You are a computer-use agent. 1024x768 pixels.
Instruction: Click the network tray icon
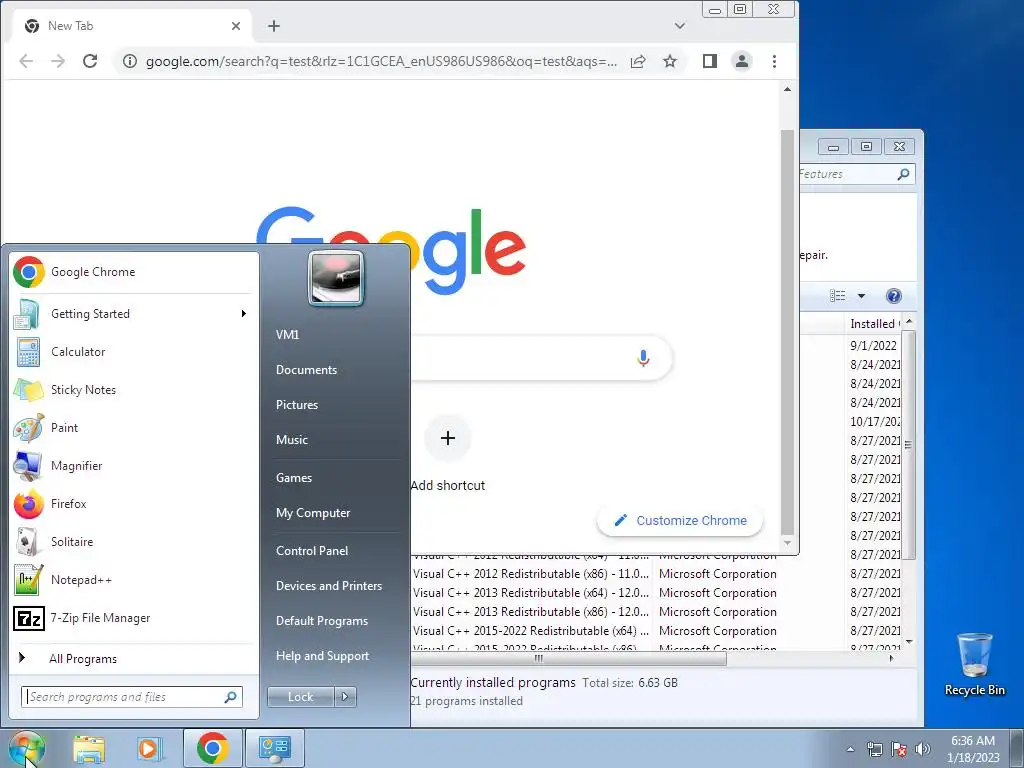click(x=874, y=749)
